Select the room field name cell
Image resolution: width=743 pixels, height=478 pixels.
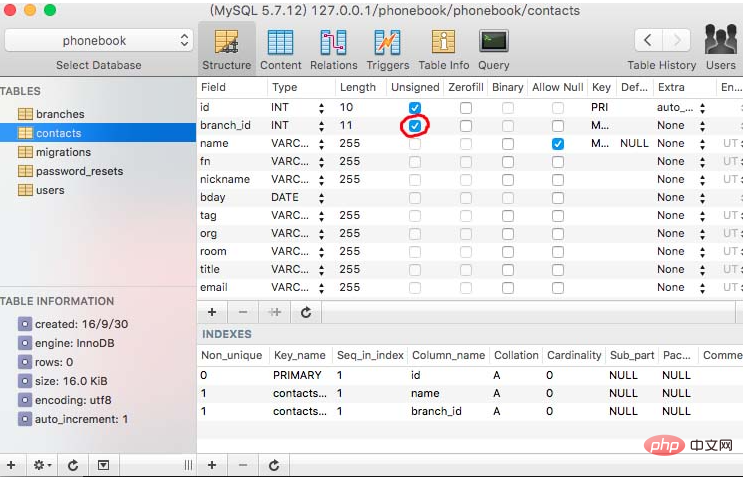click(x=213, y=252)
